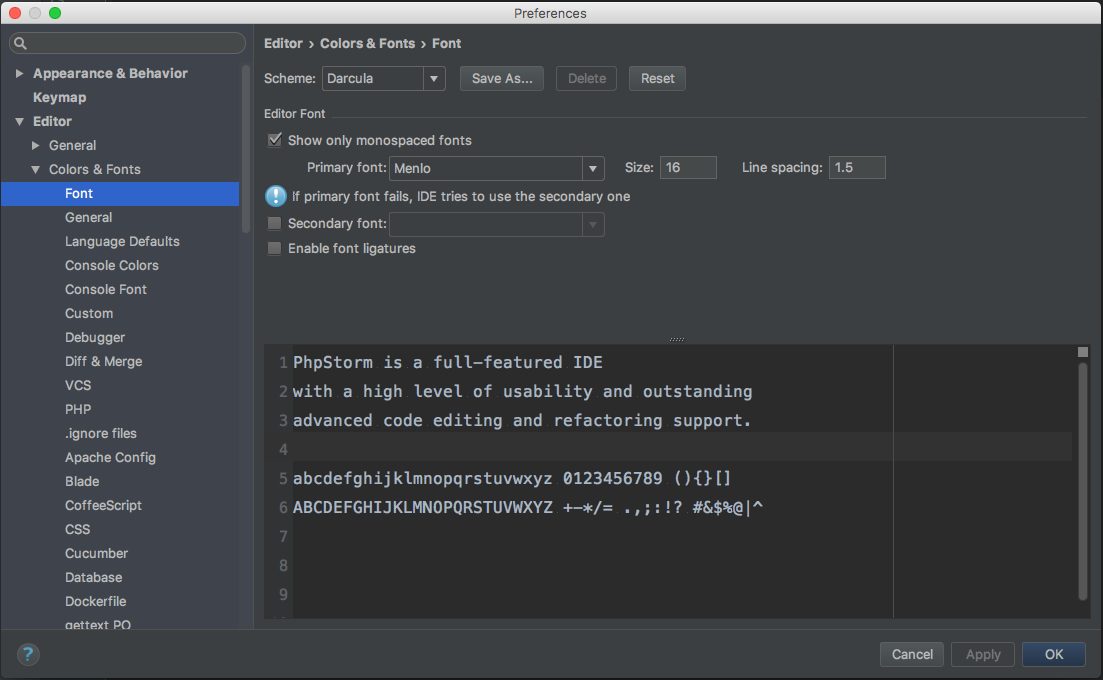Select Cucumber color settings
The width and height of the screenshot is (1103, 680).
(x=96, y=553)
